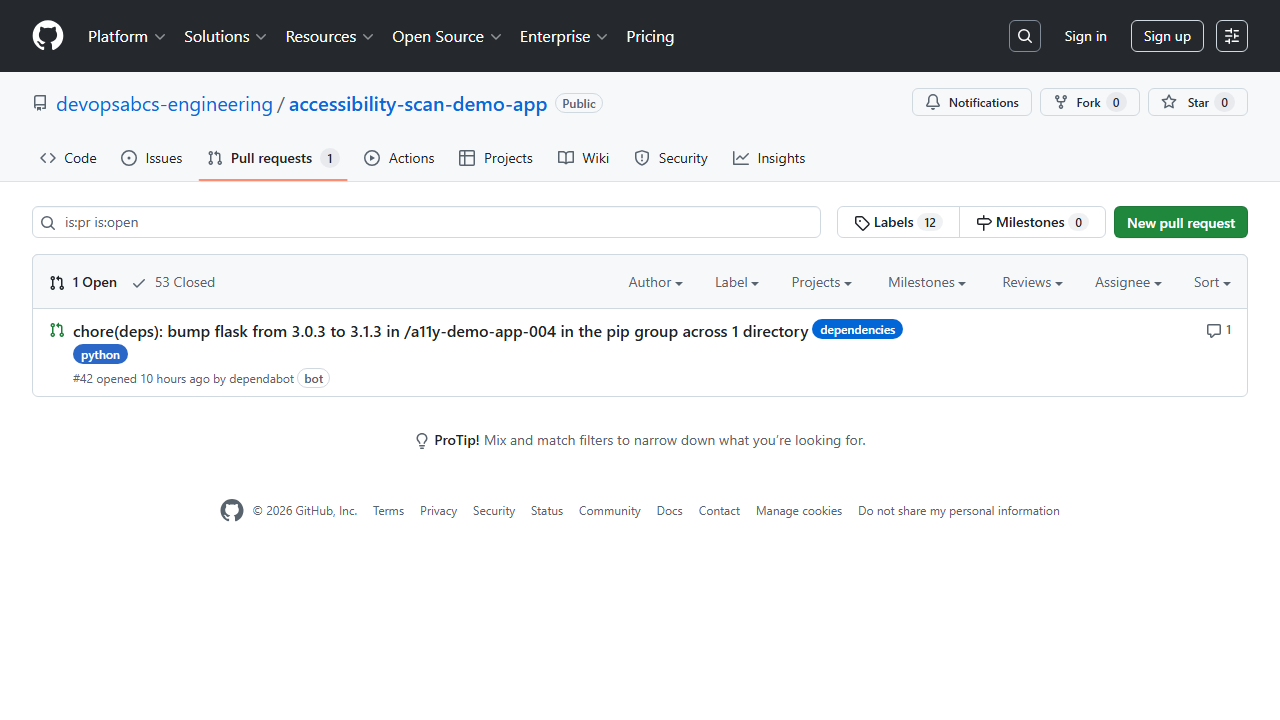Open GitHub home via the octocat logo

point(47,36)
